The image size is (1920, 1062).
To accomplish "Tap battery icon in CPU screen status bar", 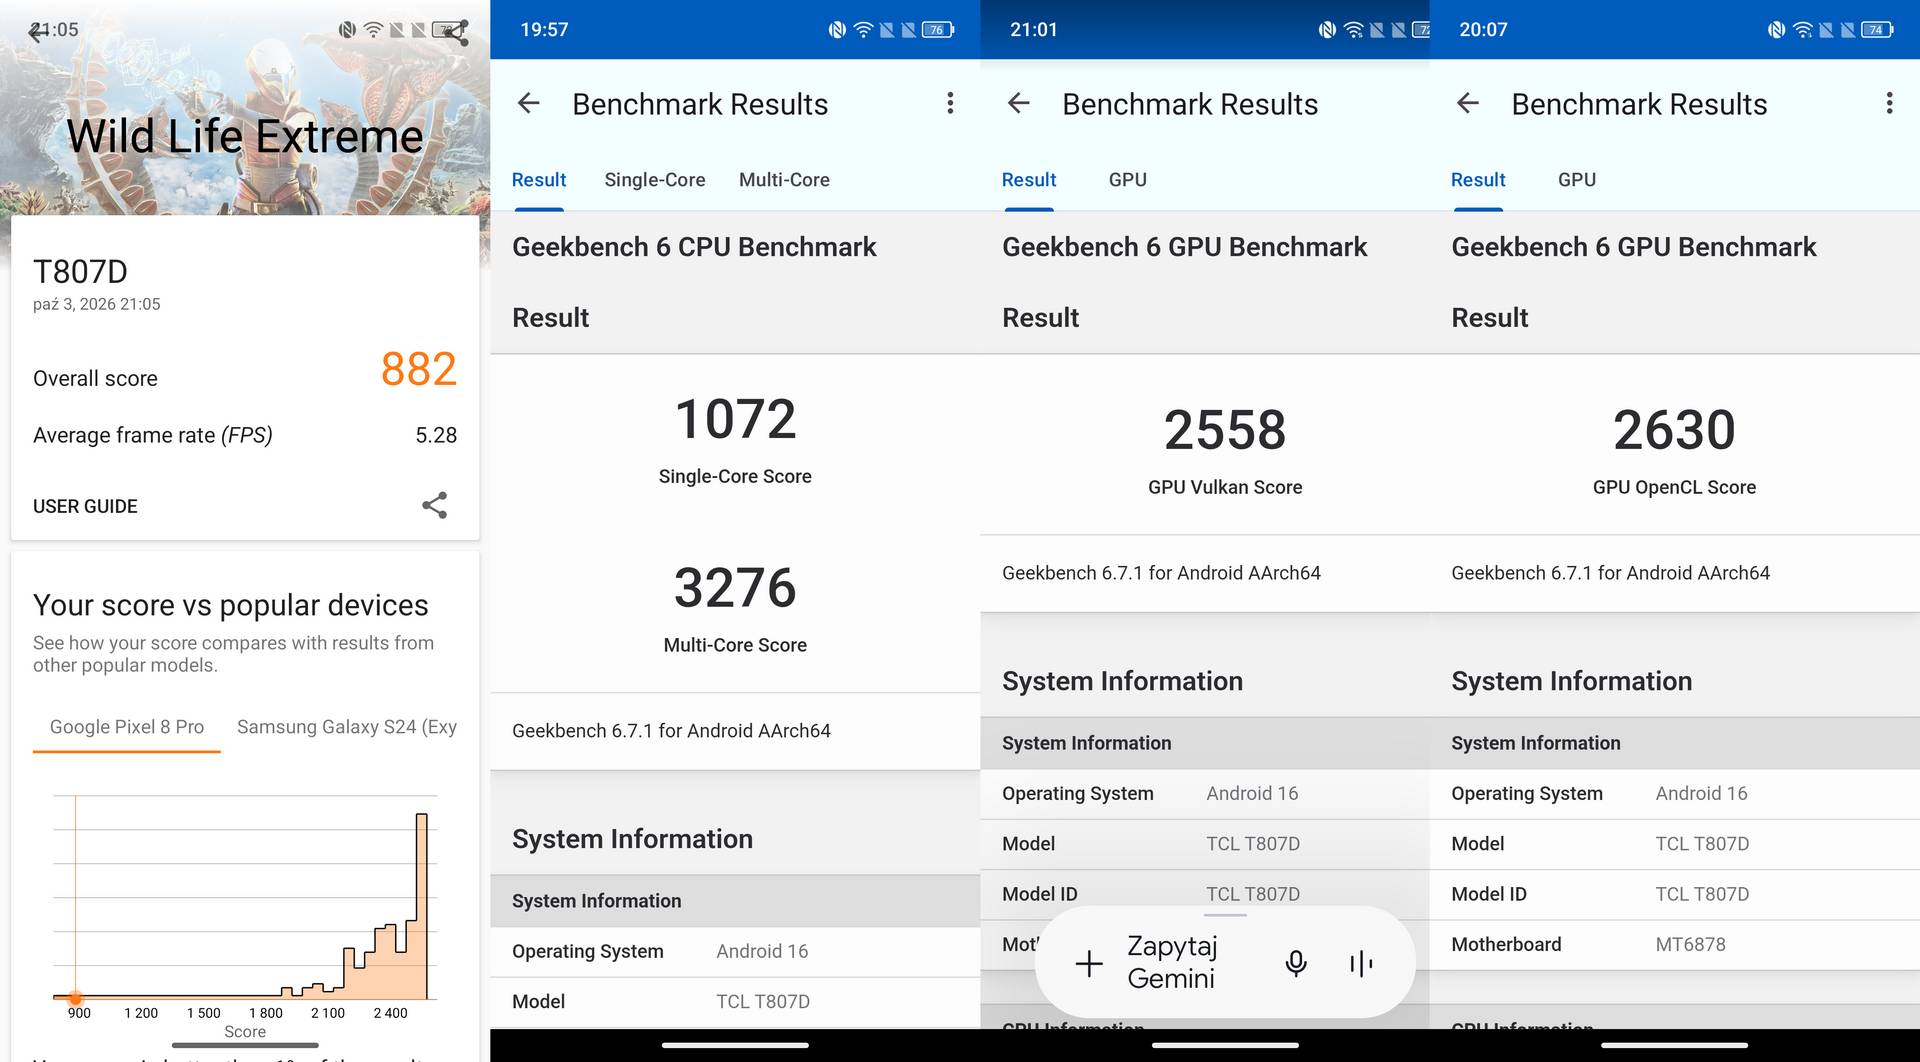I will [937, 30].
